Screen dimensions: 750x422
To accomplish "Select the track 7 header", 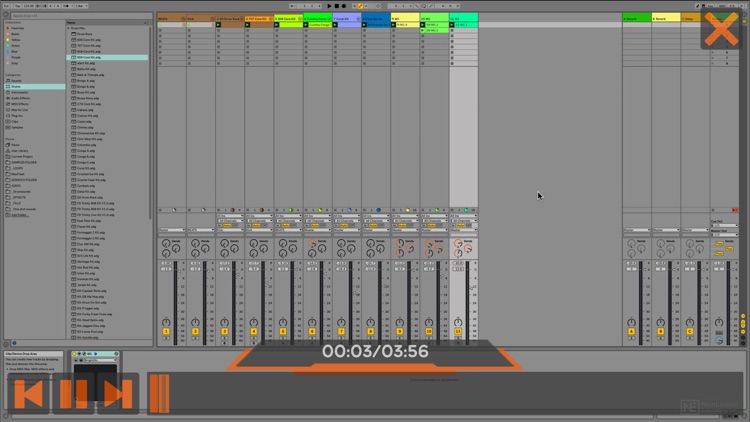I will coord(347,19).
